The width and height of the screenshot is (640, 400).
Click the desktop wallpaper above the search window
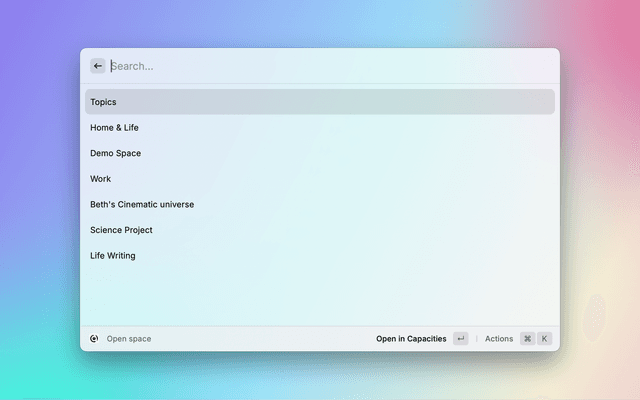pyautogui.click(x=320, y=22)
